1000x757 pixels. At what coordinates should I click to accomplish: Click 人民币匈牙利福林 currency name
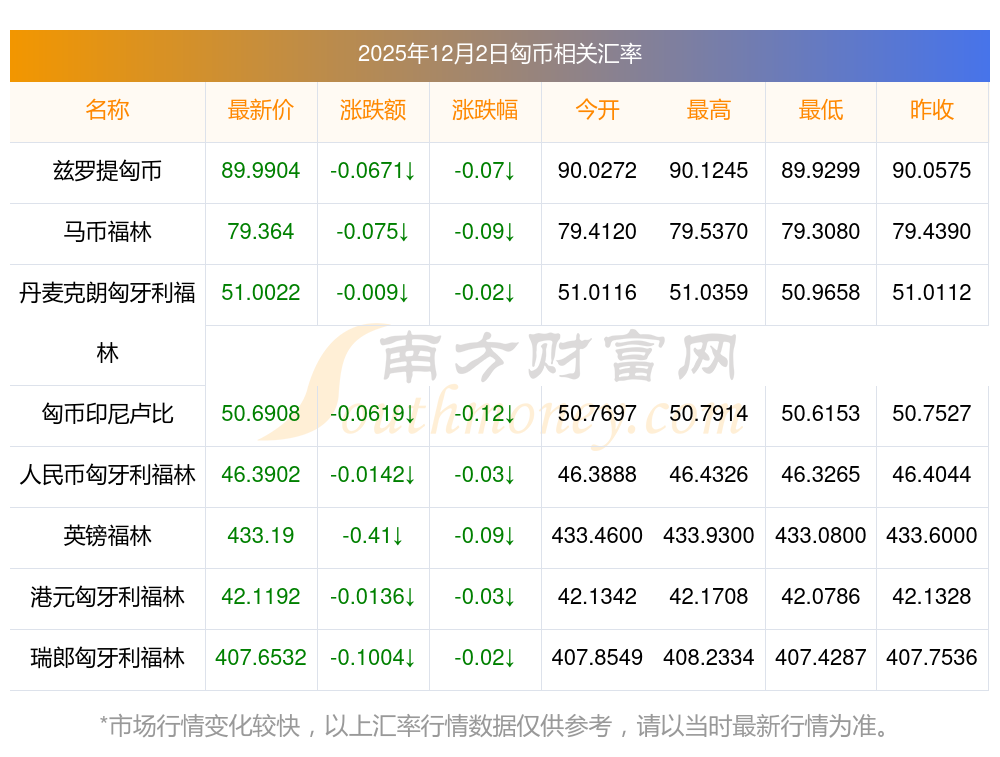point(108,475)
